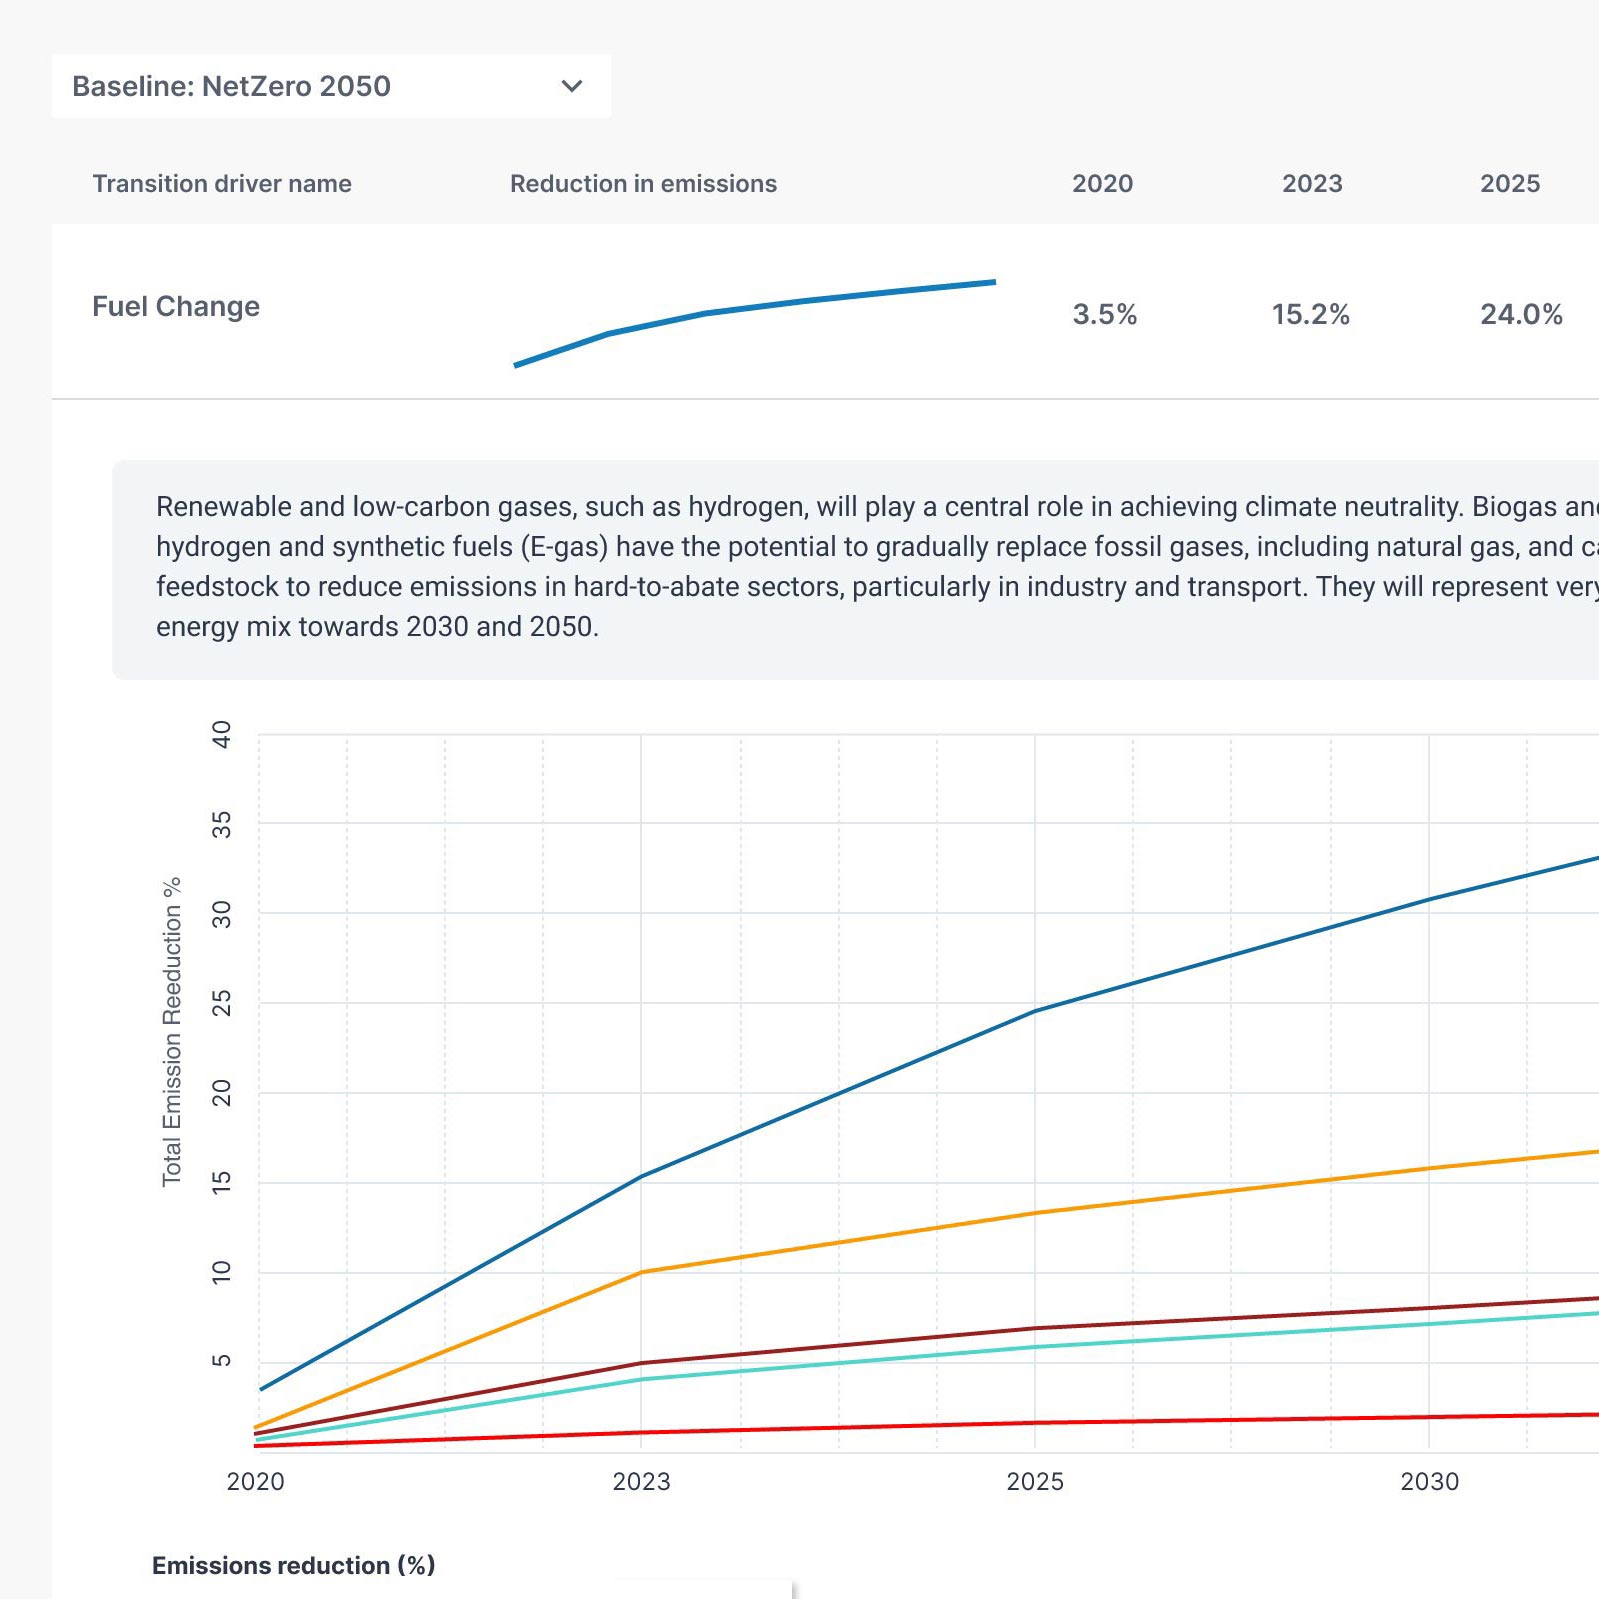
Task: Click the 2023 x-axis label on chart
Action: point(641,1481)
